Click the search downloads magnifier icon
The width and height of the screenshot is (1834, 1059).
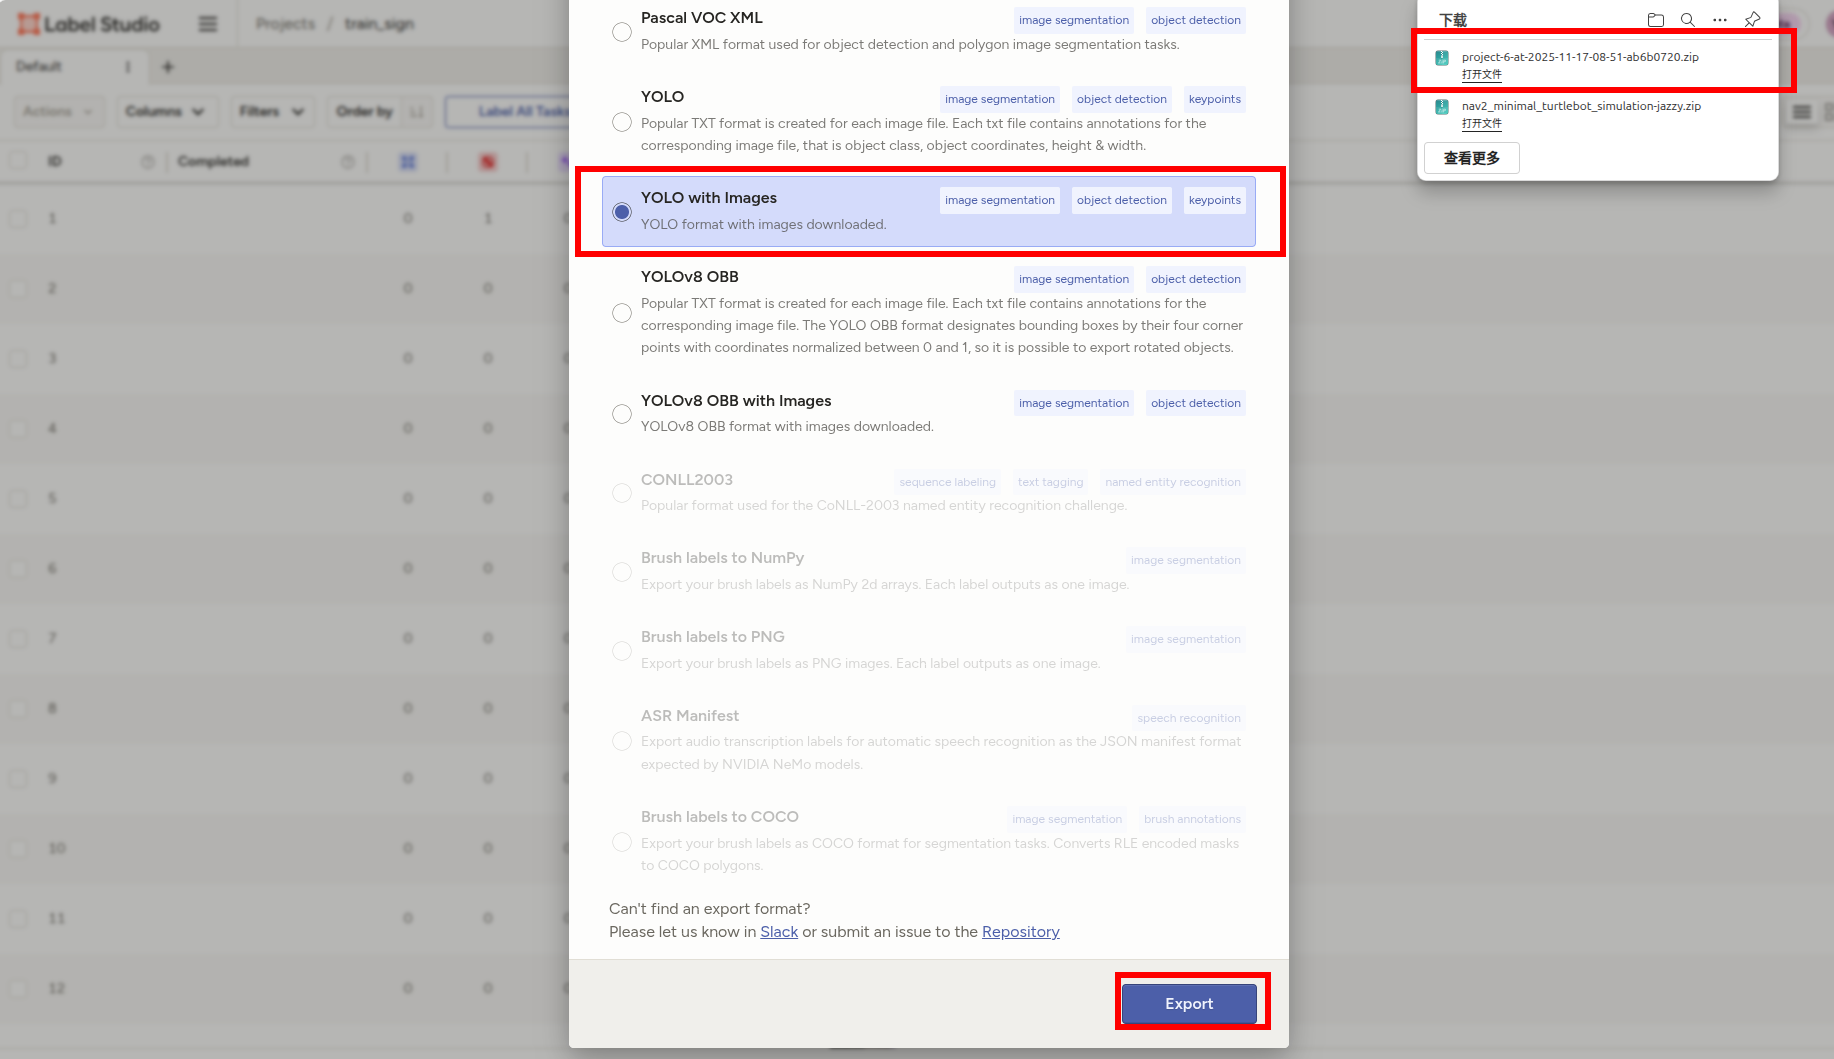[x=1687, y=20]
